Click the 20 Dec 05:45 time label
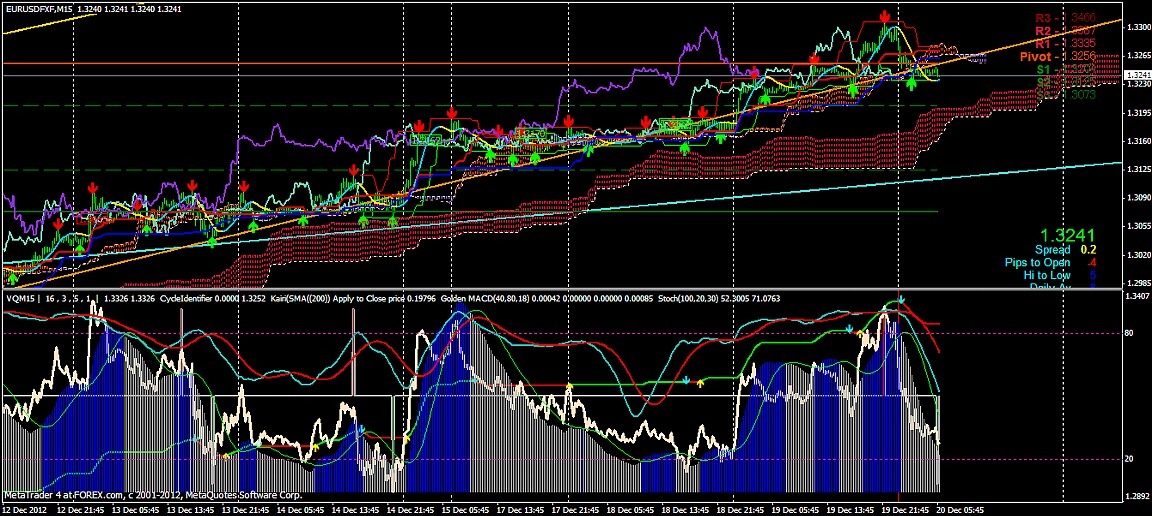This screenshot has height=516, width=1152. [962, 509]
